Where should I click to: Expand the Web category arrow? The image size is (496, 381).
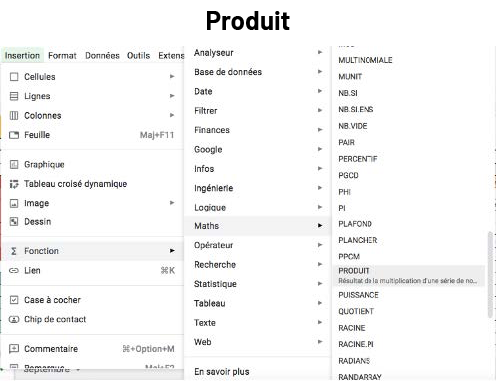coord(320,342)
